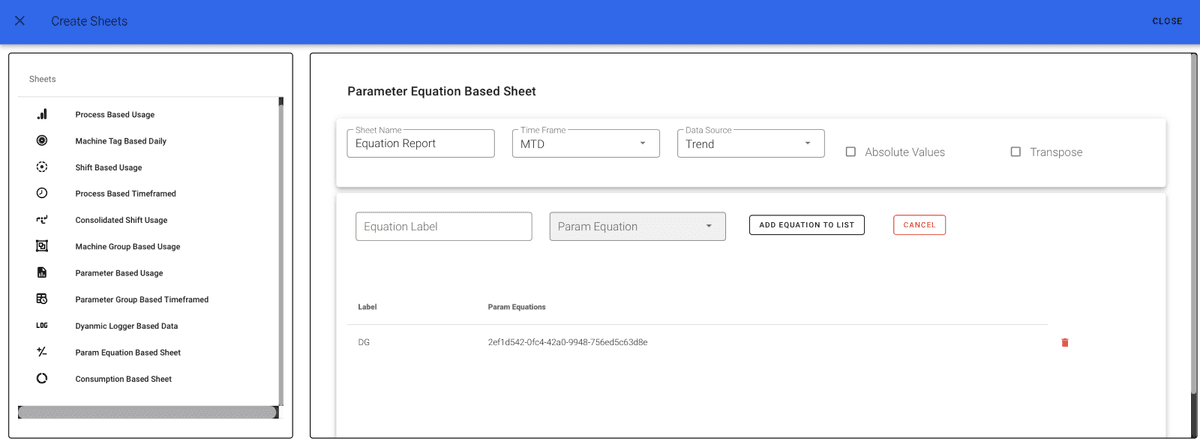
Task: Click the sheets list vertical scrollbar
Action: tap(281, 250)
